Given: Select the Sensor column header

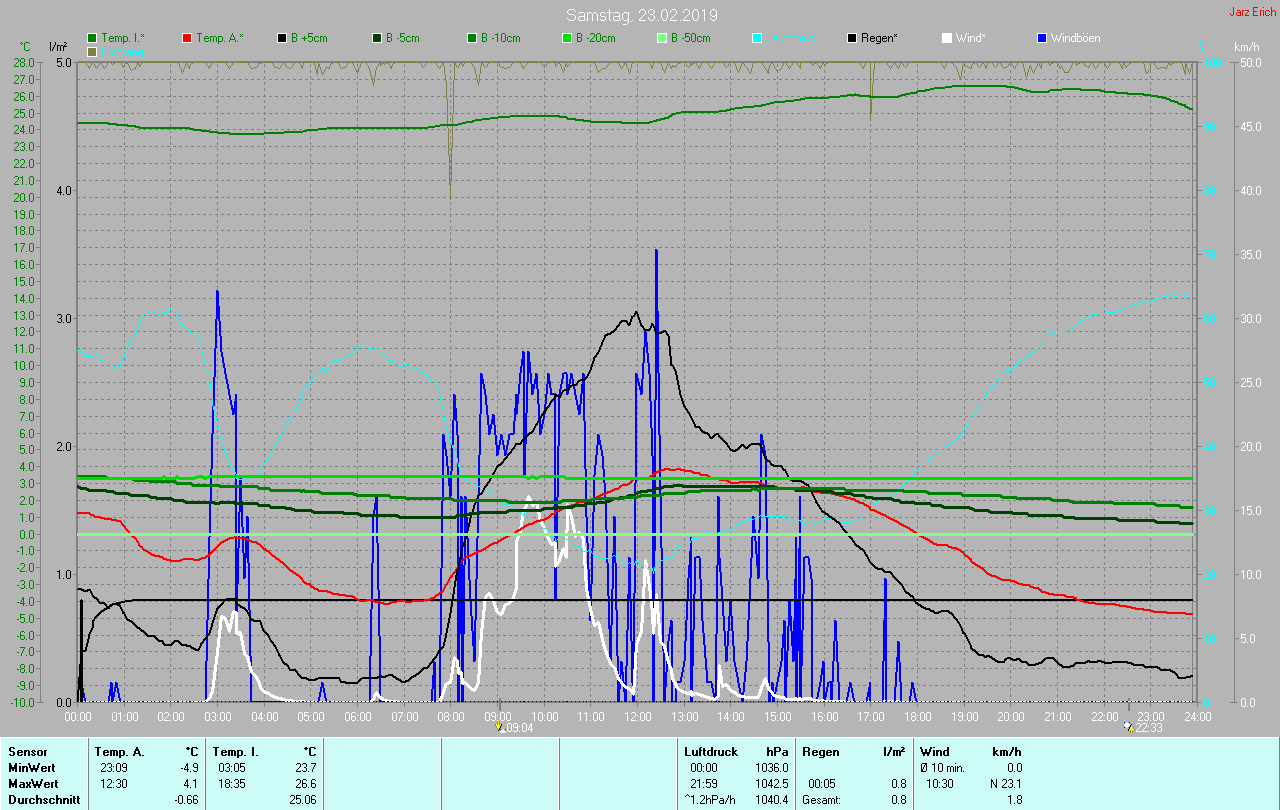Looking at the screenshot, I should point(27,751).
